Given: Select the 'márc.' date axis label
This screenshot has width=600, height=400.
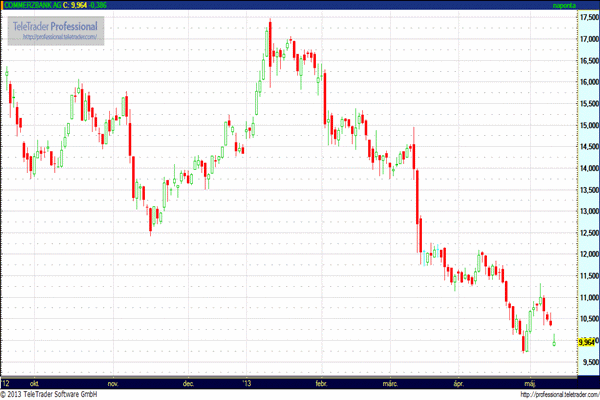Looking at the screenshot, I should [391, 382].
